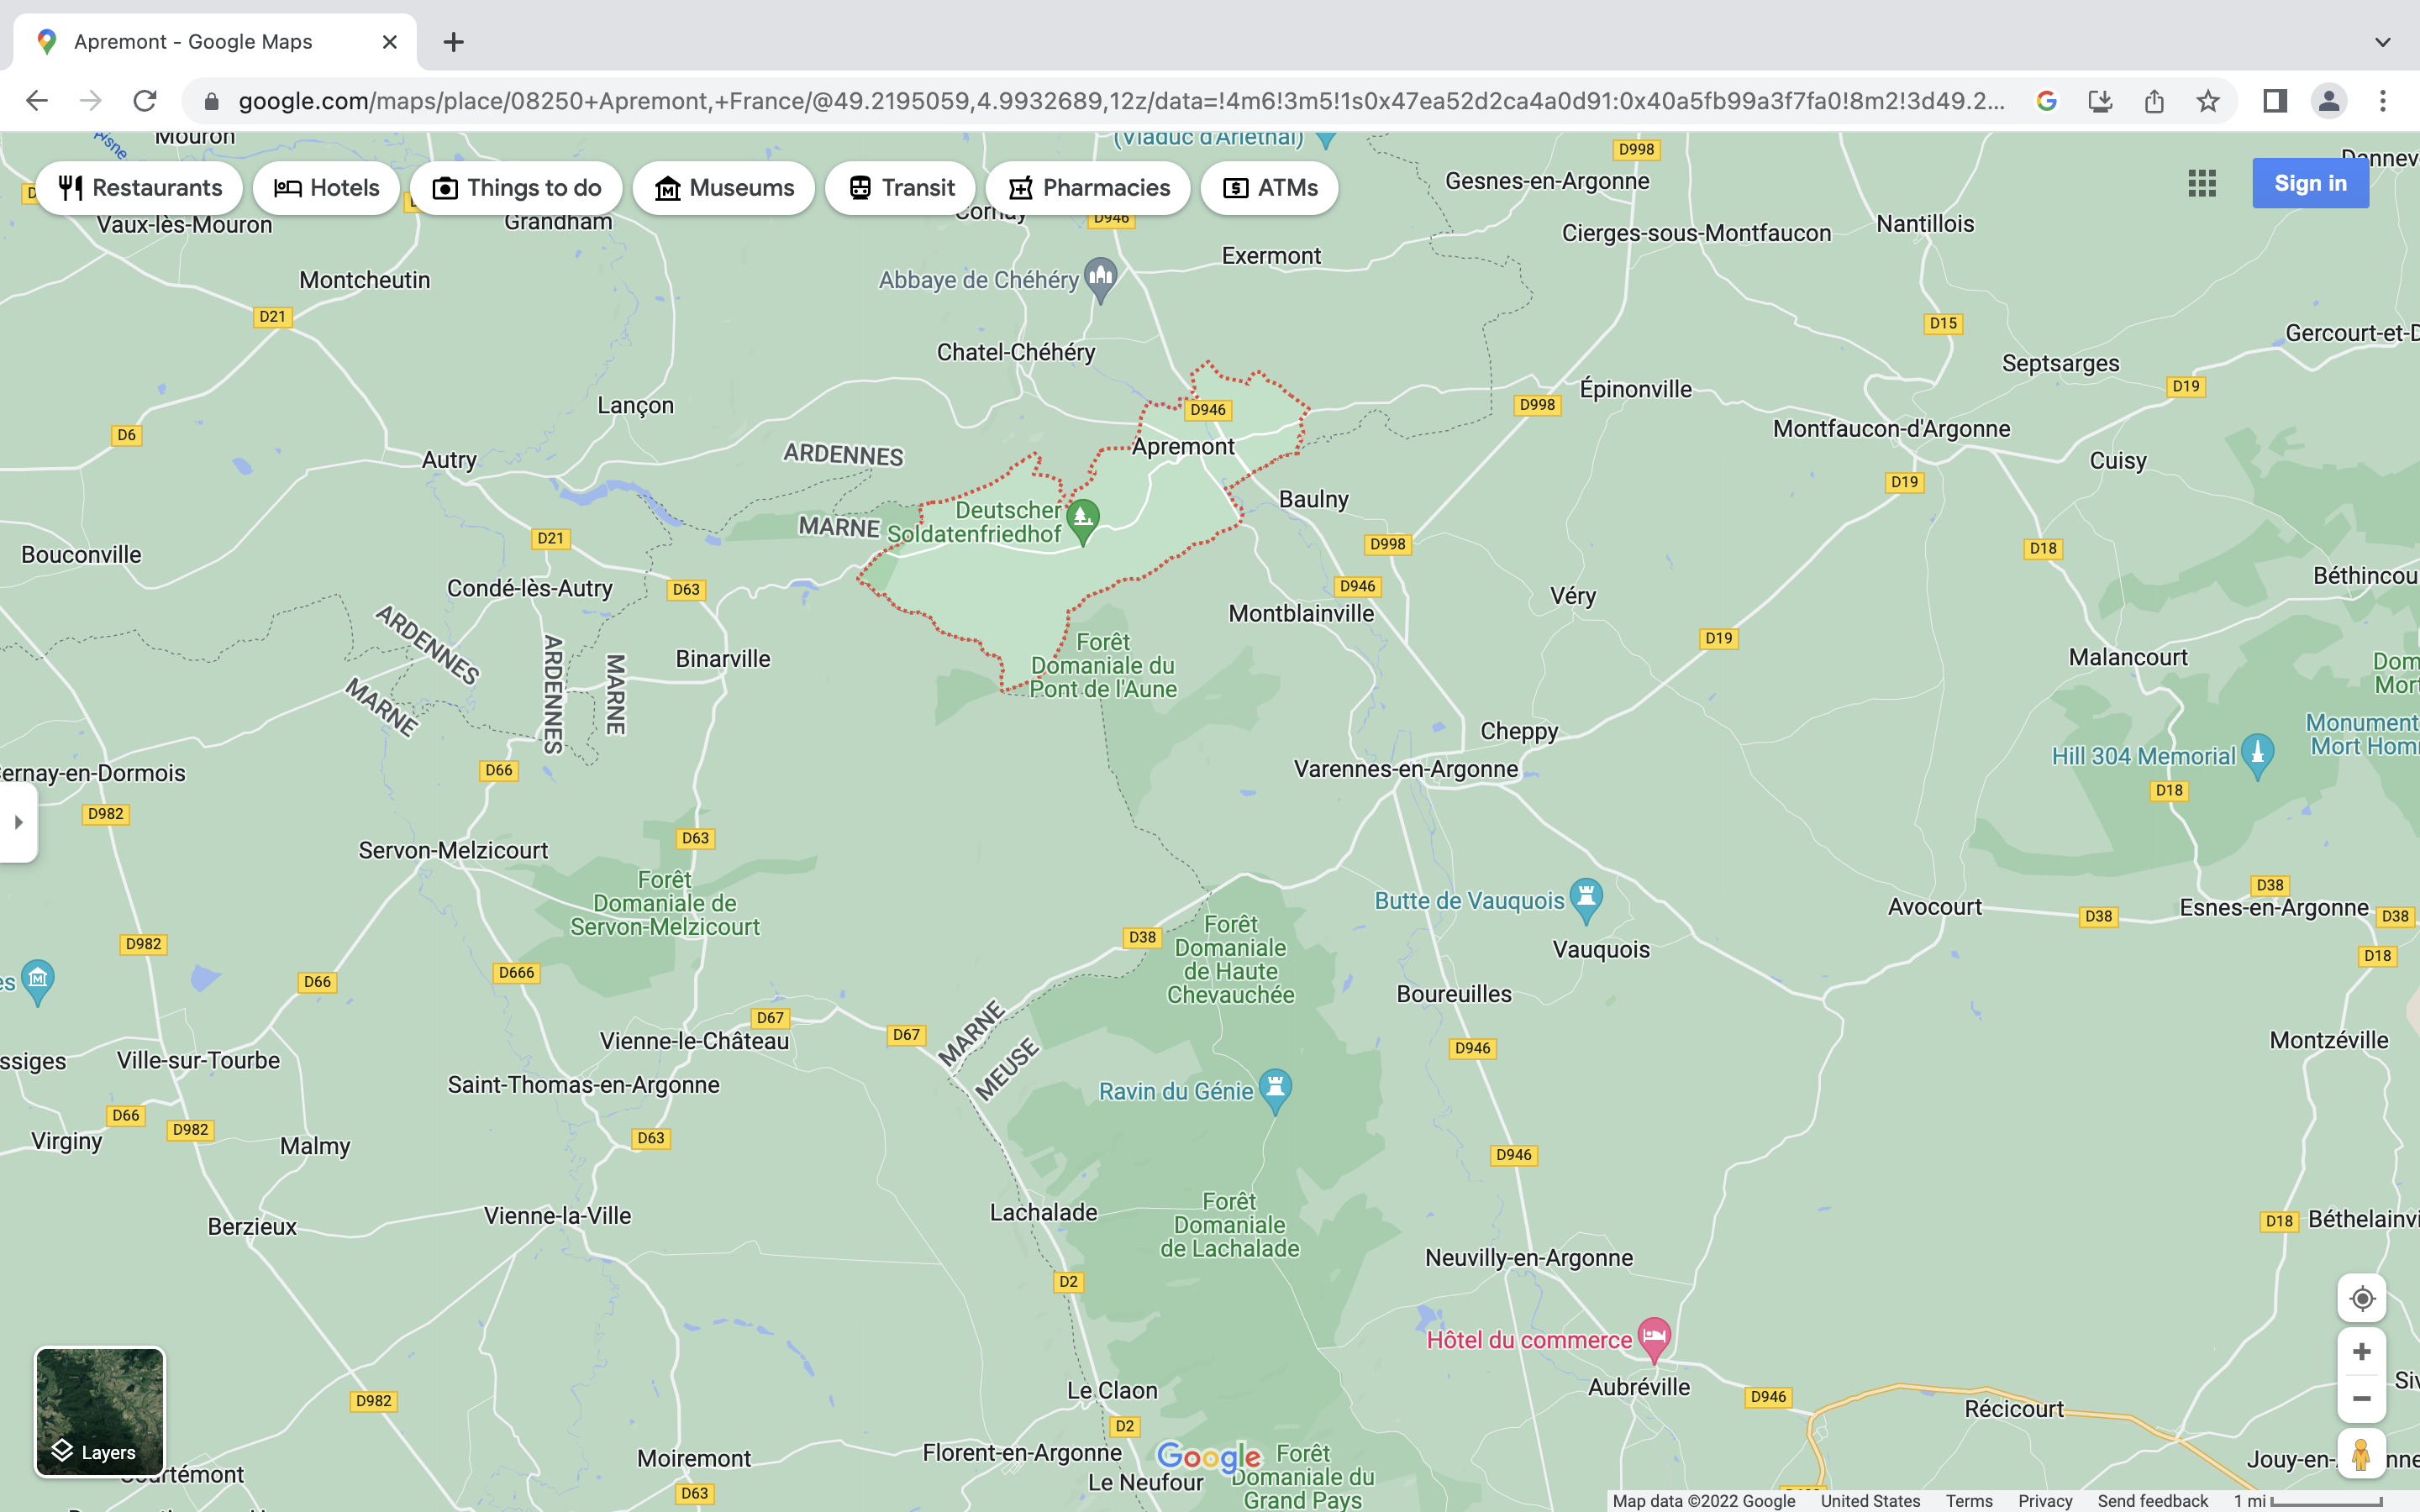Image resolution: width=2420 pixels, height=1512 pixels.
Task: Click the zoom in plus button
Action: click(x=2361, y=1352)
